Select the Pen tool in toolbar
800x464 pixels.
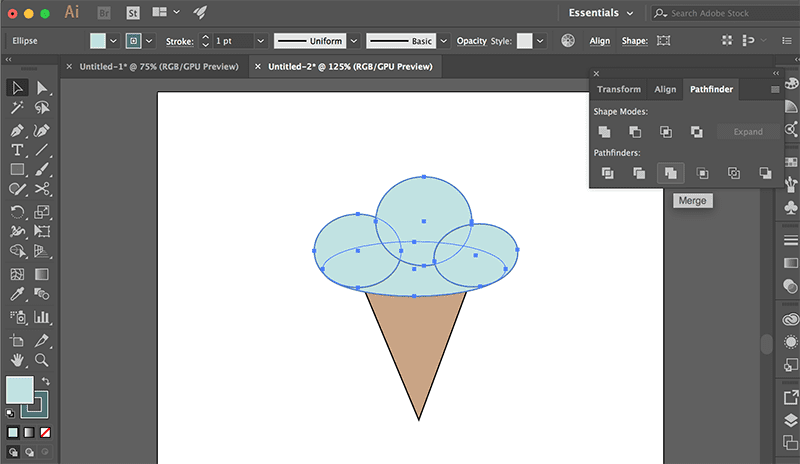coord(17,131)
